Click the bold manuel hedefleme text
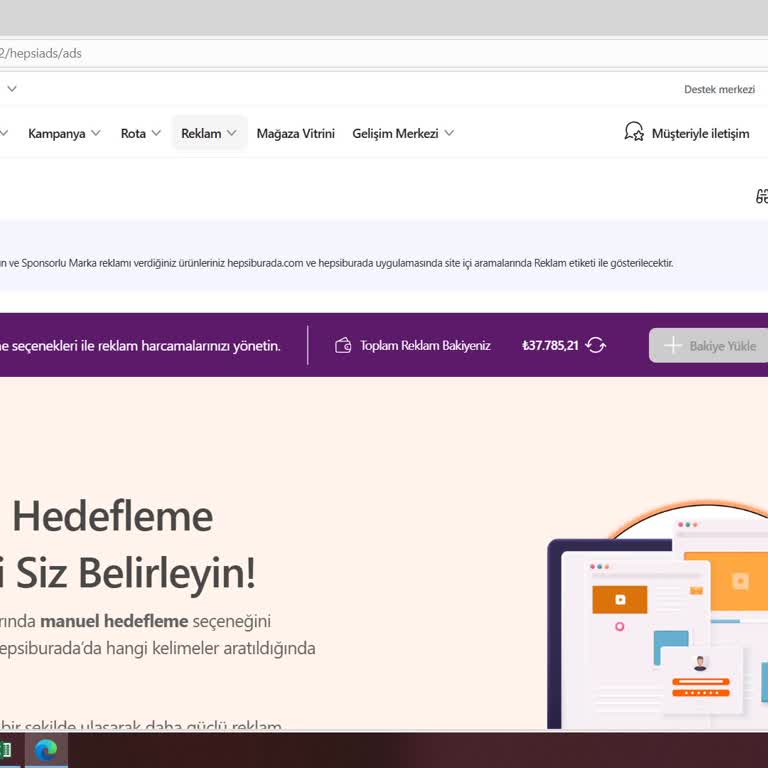Screen dimensions: 768x768 114,621
